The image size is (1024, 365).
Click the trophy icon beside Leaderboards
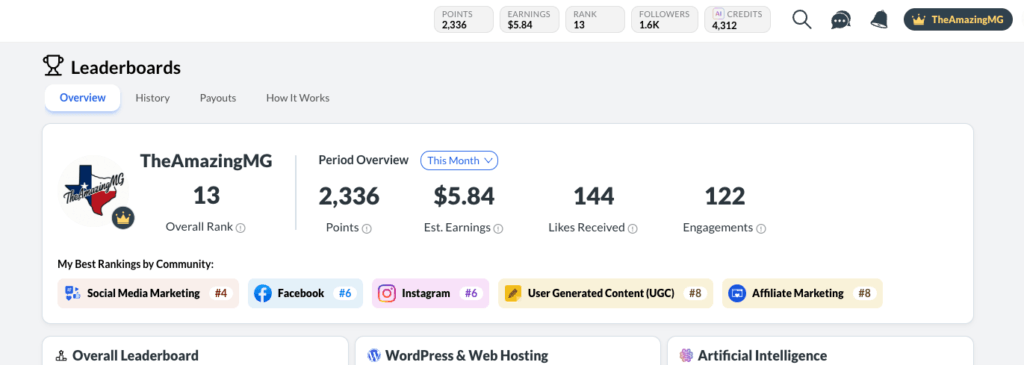pos(53,66)
